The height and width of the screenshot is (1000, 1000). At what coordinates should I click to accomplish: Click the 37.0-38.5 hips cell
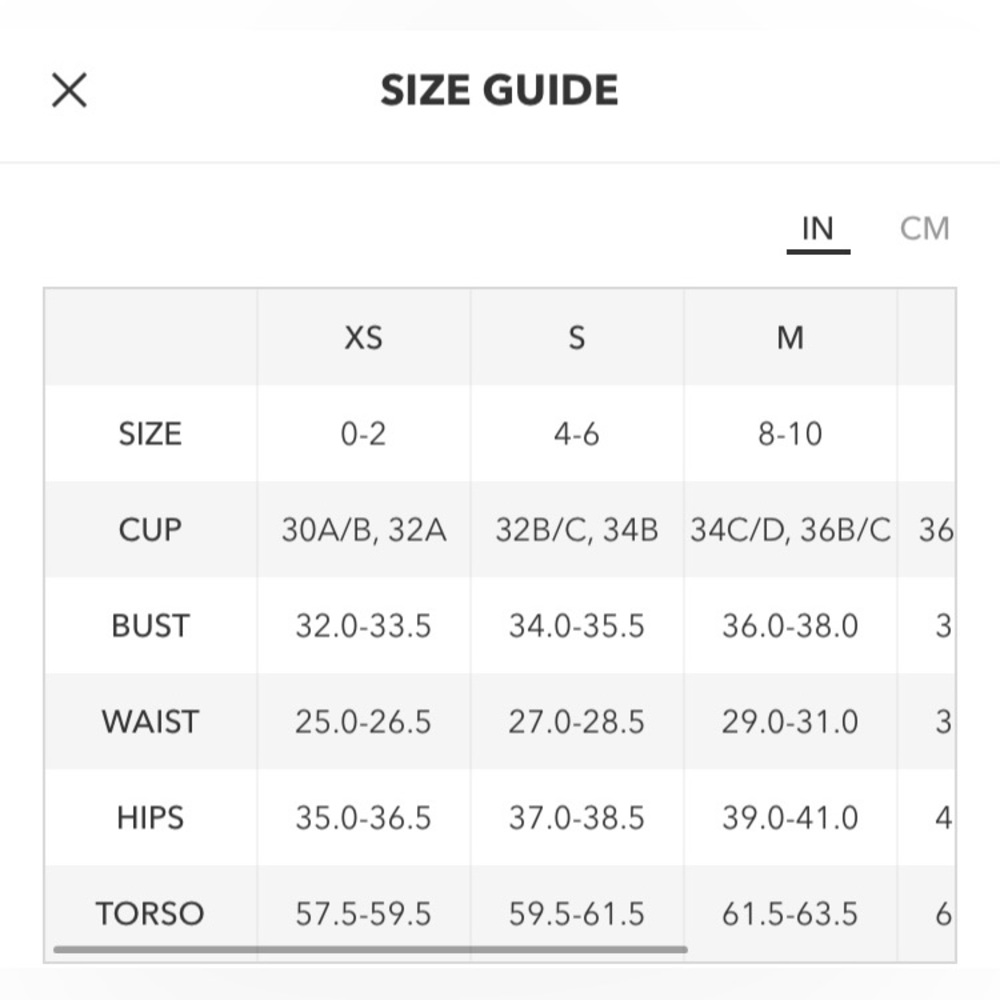pyautogui.click(x=576, y=818)
